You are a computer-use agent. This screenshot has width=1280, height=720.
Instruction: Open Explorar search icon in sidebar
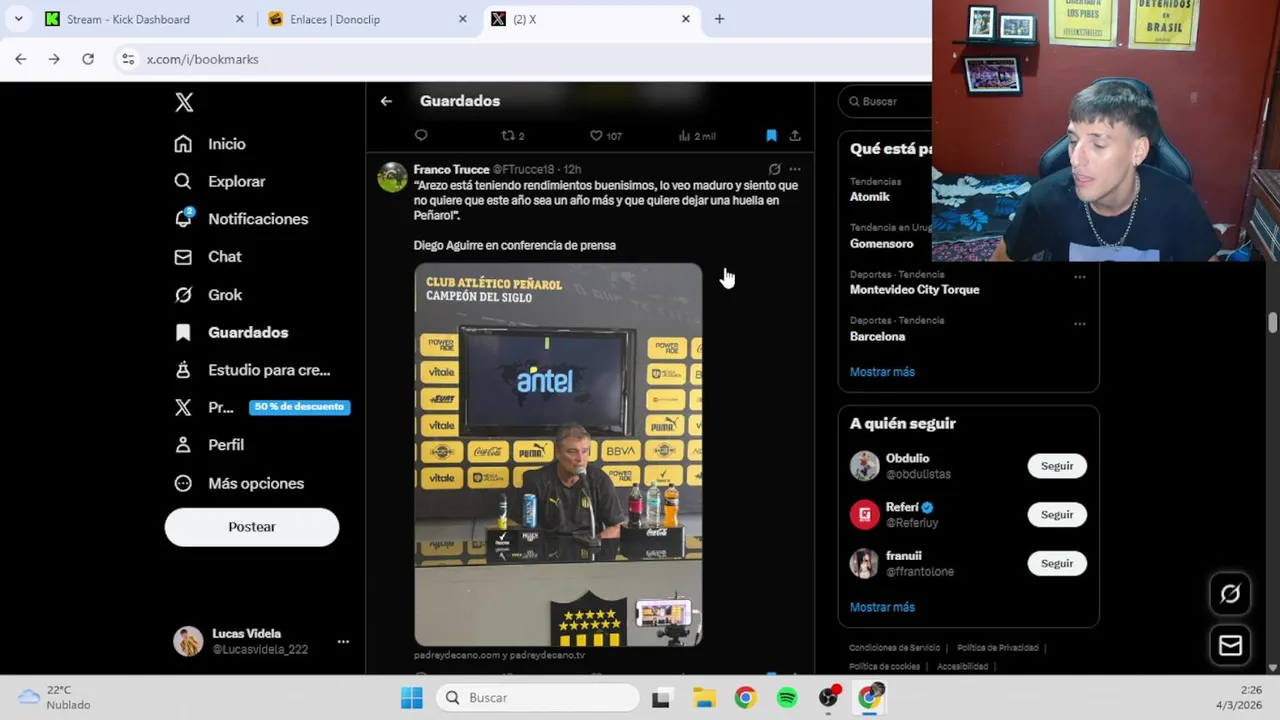click(x=183, y=181)
